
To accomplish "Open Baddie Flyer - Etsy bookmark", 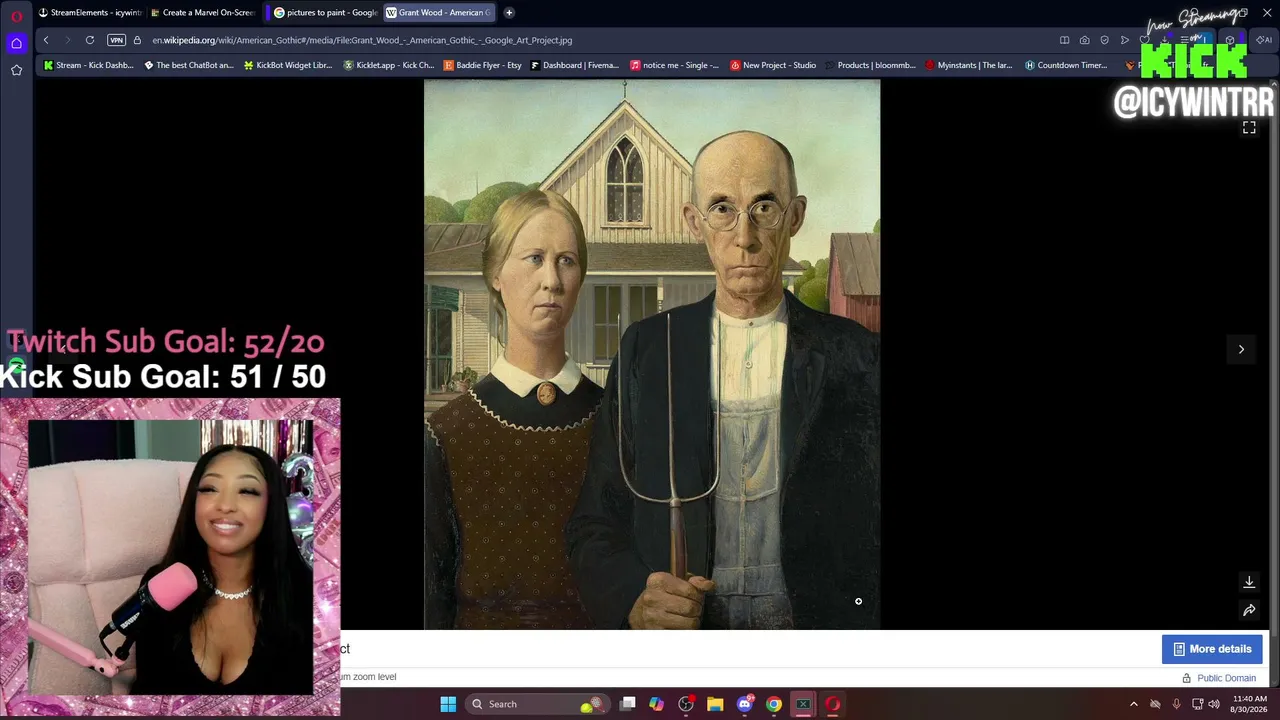I will point(483,65).
